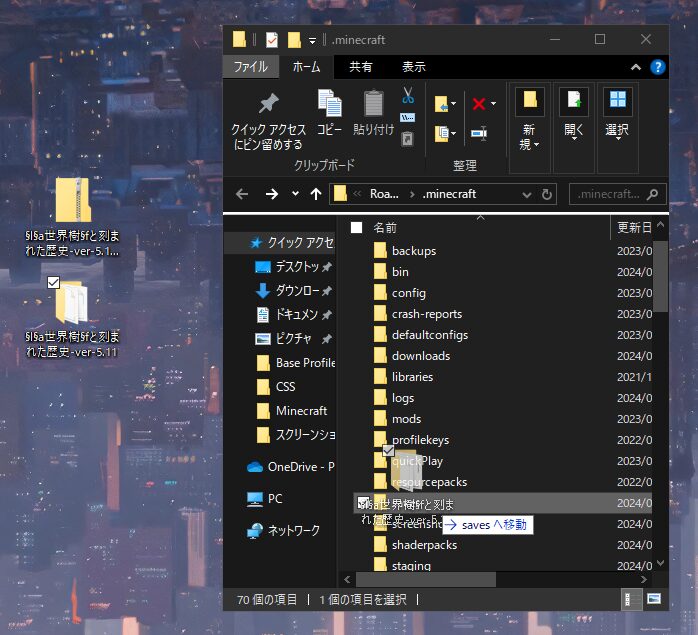Click the horizontal scrollbar thumb
The width and height of the screenshot is (698, 635).
[426, 579]
